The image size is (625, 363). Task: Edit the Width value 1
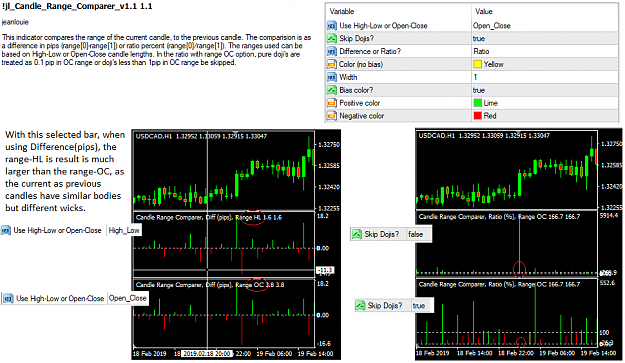click(x=475, y=77)
